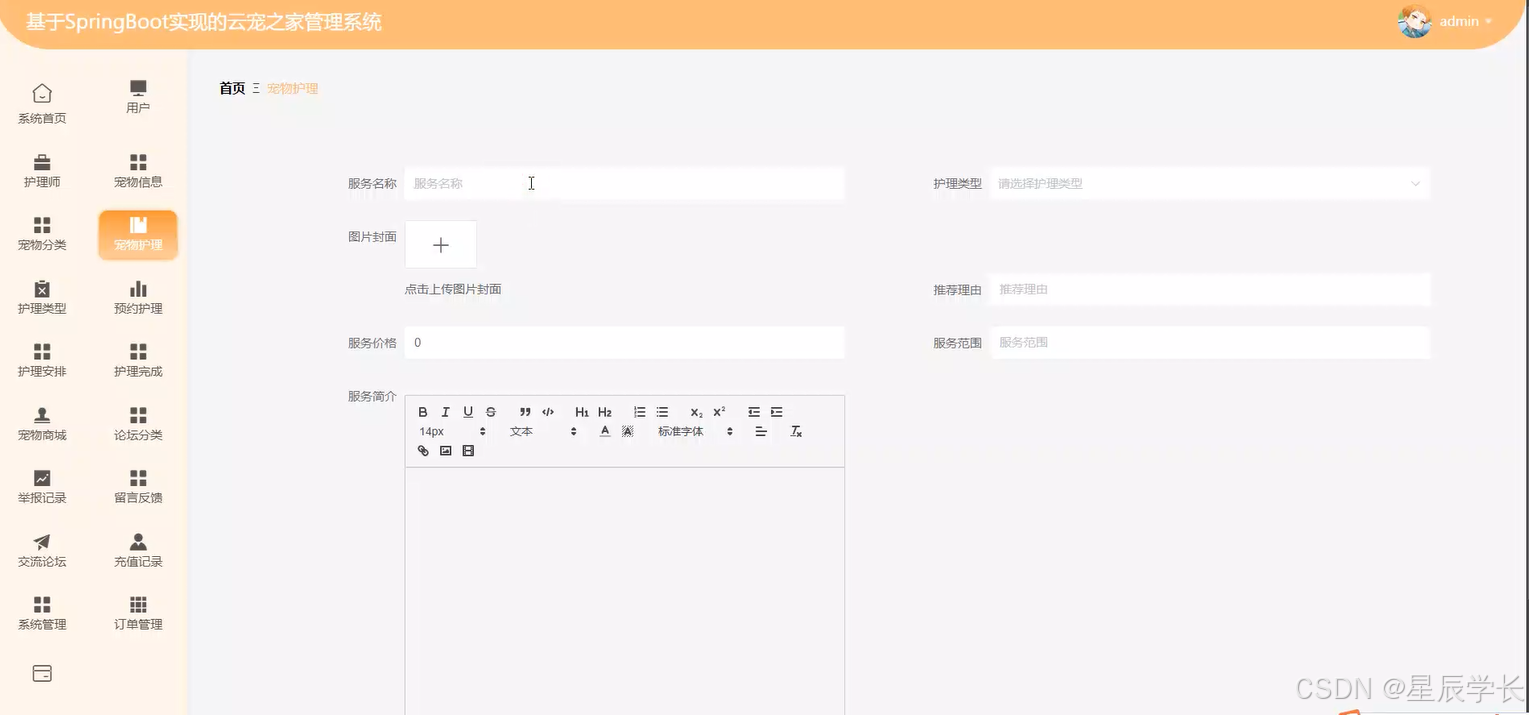Open 护理类型 in the sidebar
The image size is (1529, 715).
(42, 298)
